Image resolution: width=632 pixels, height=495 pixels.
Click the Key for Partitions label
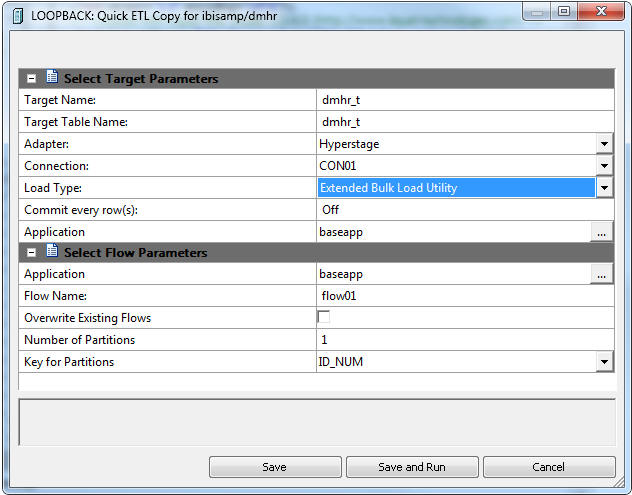pos(69,362)
